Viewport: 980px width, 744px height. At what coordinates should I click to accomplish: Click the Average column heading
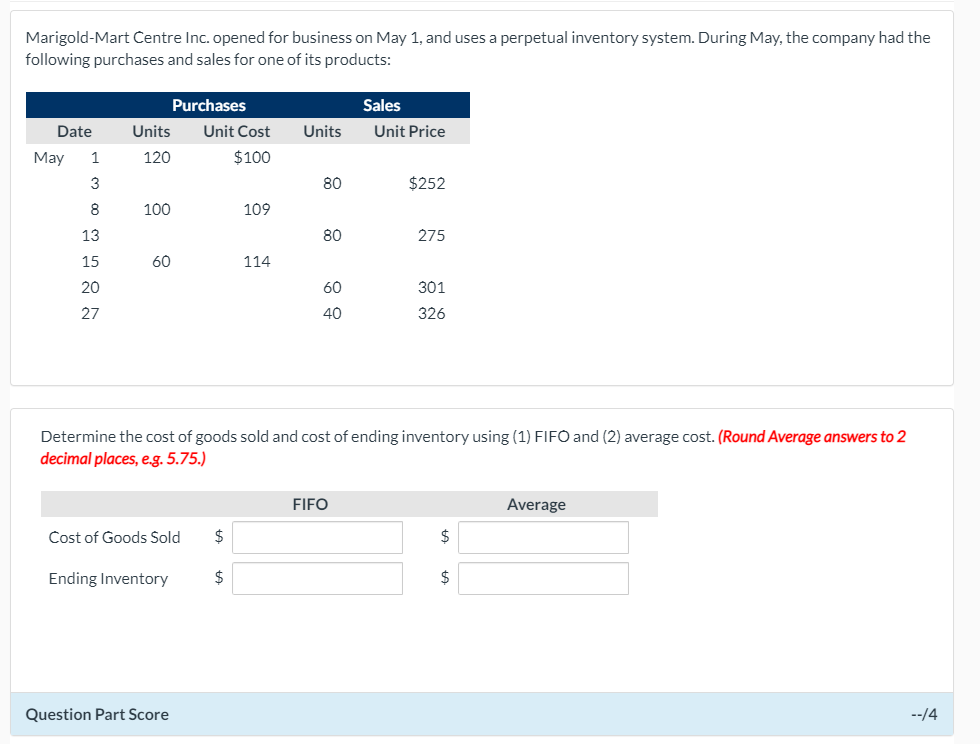pos(536,505)
